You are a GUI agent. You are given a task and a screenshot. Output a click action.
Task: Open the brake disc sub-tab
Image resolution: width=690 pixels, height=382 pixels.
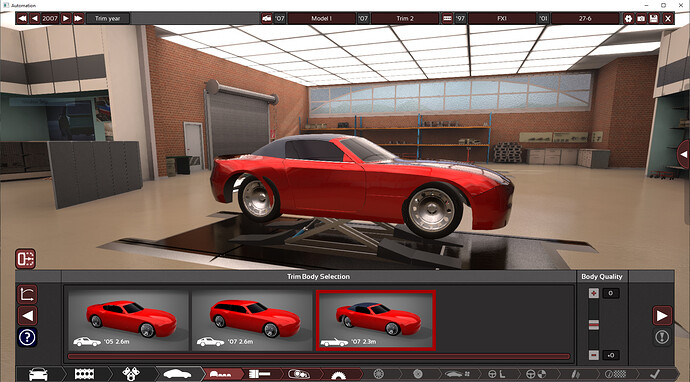418,374
